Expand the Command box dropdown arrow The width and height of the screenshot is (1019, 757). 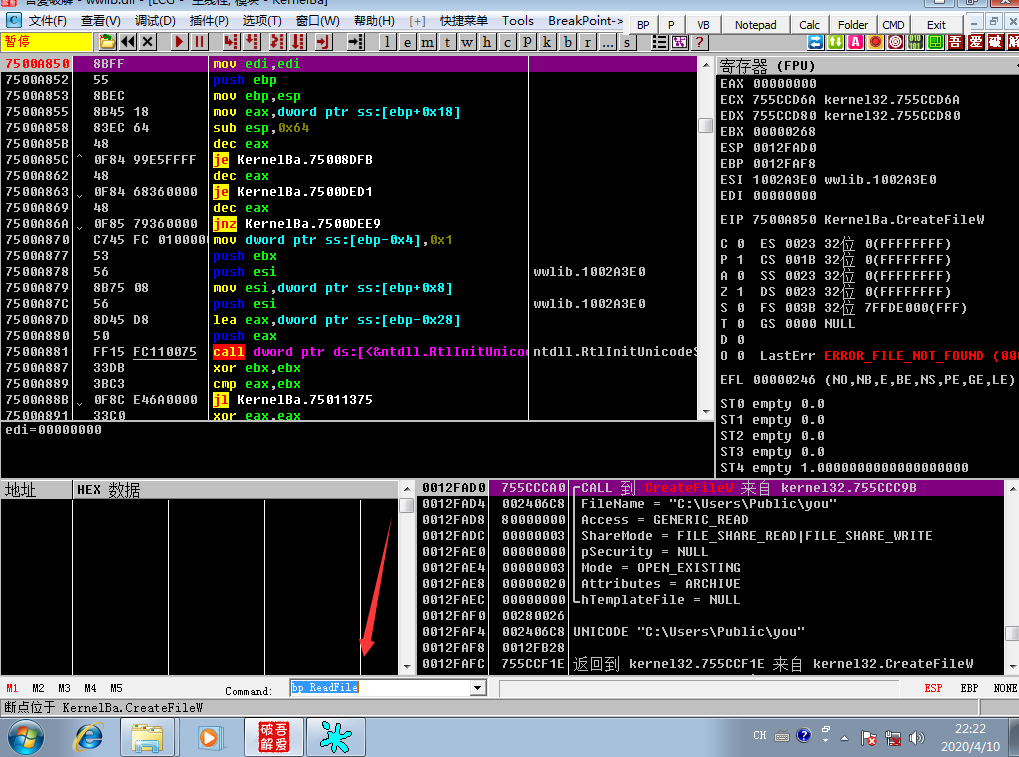click(x=478, y=687)
